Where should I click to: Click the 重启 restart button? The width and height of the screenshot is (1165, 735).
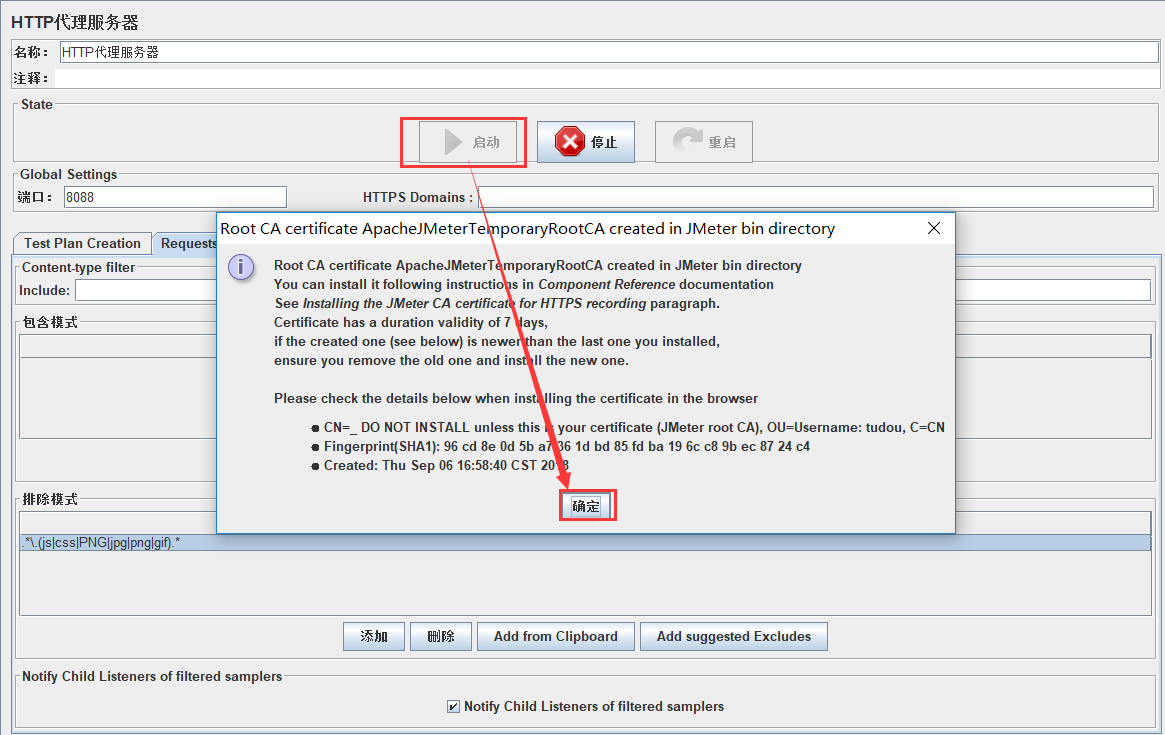[x=704, y=142]
